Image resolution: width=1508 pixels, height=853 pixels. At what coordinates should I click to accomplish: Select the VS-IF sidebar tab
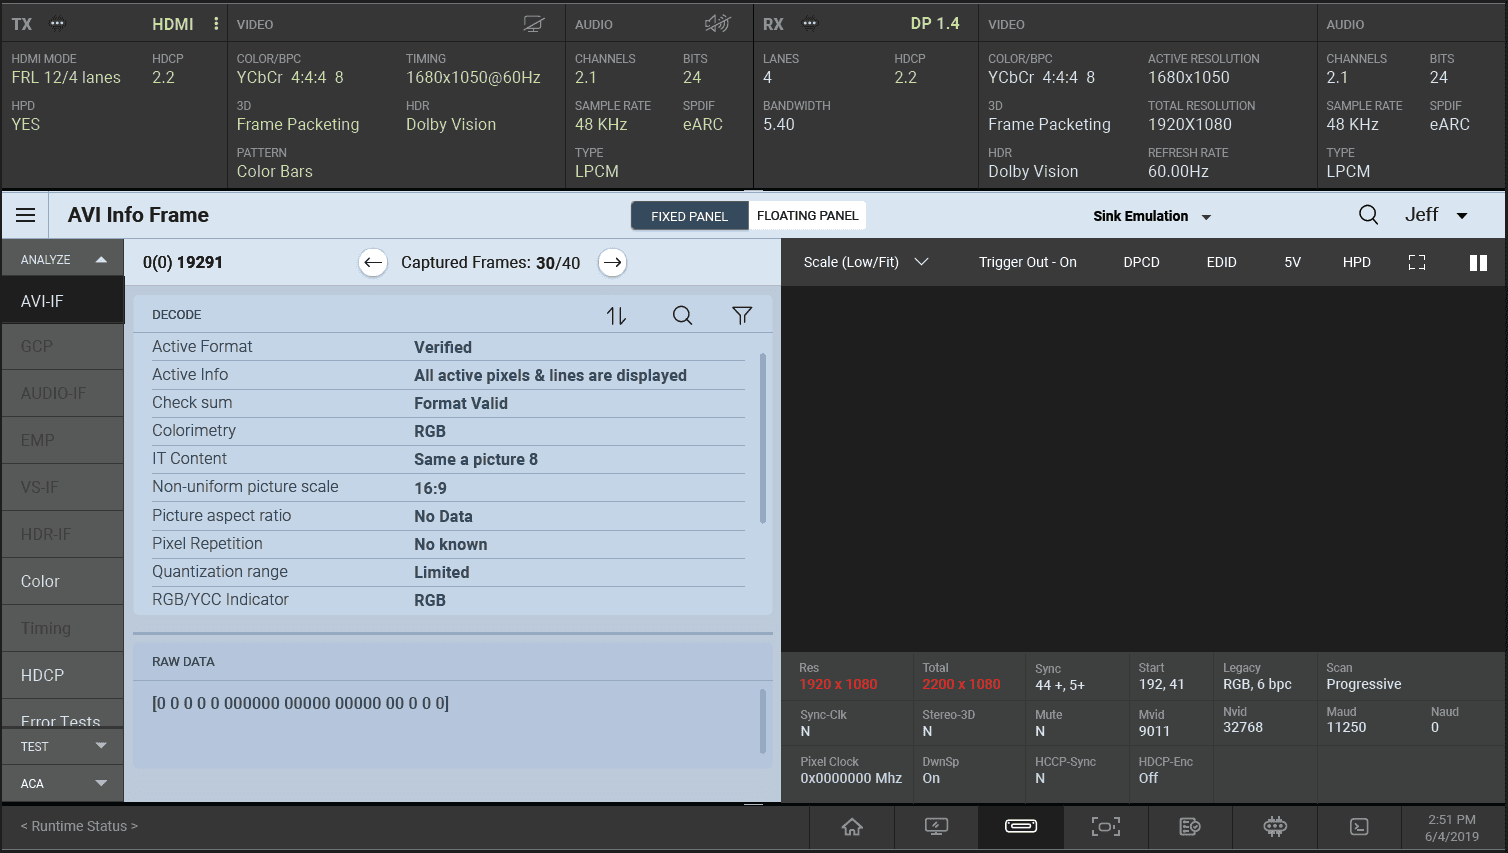pos(62,487)
